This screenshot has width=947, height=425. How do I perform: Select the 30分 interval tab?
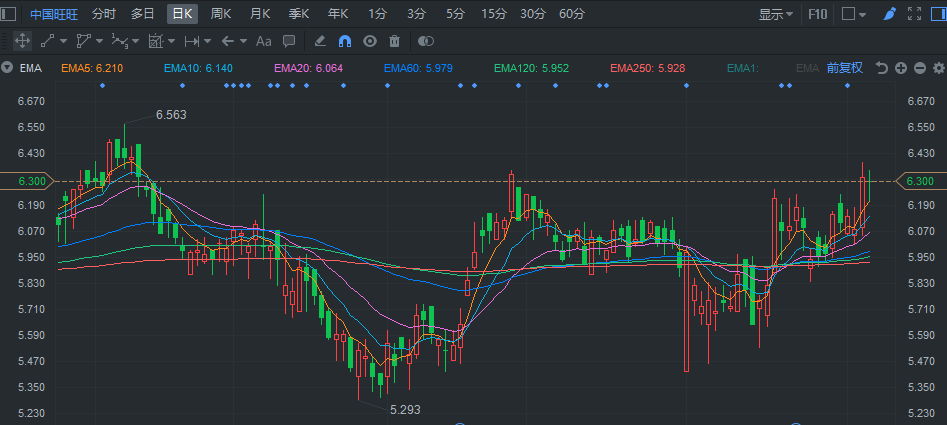coord(533,14)
